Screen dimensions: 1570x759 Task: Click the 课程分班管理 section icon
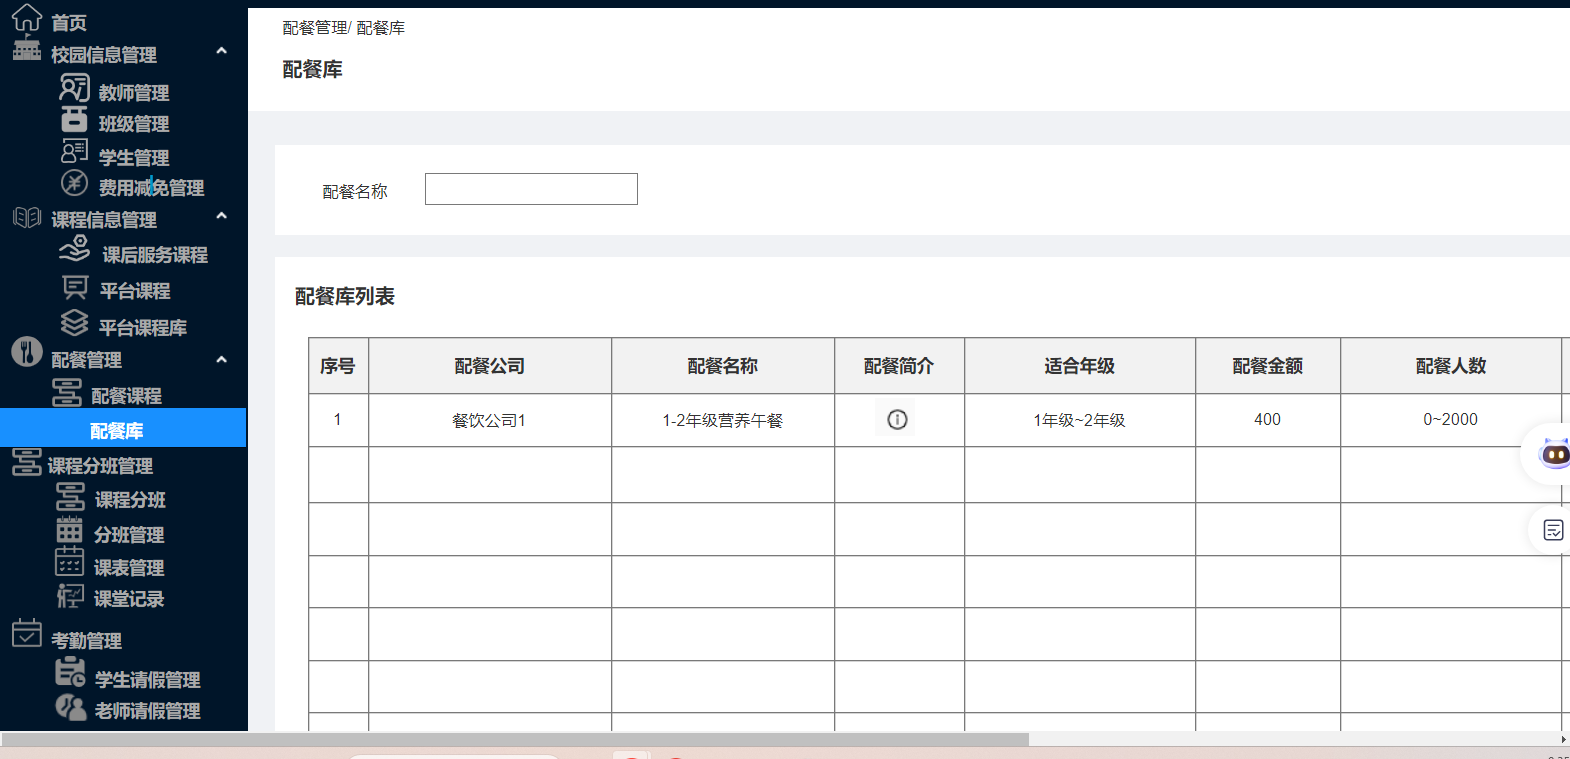(27, 462)
